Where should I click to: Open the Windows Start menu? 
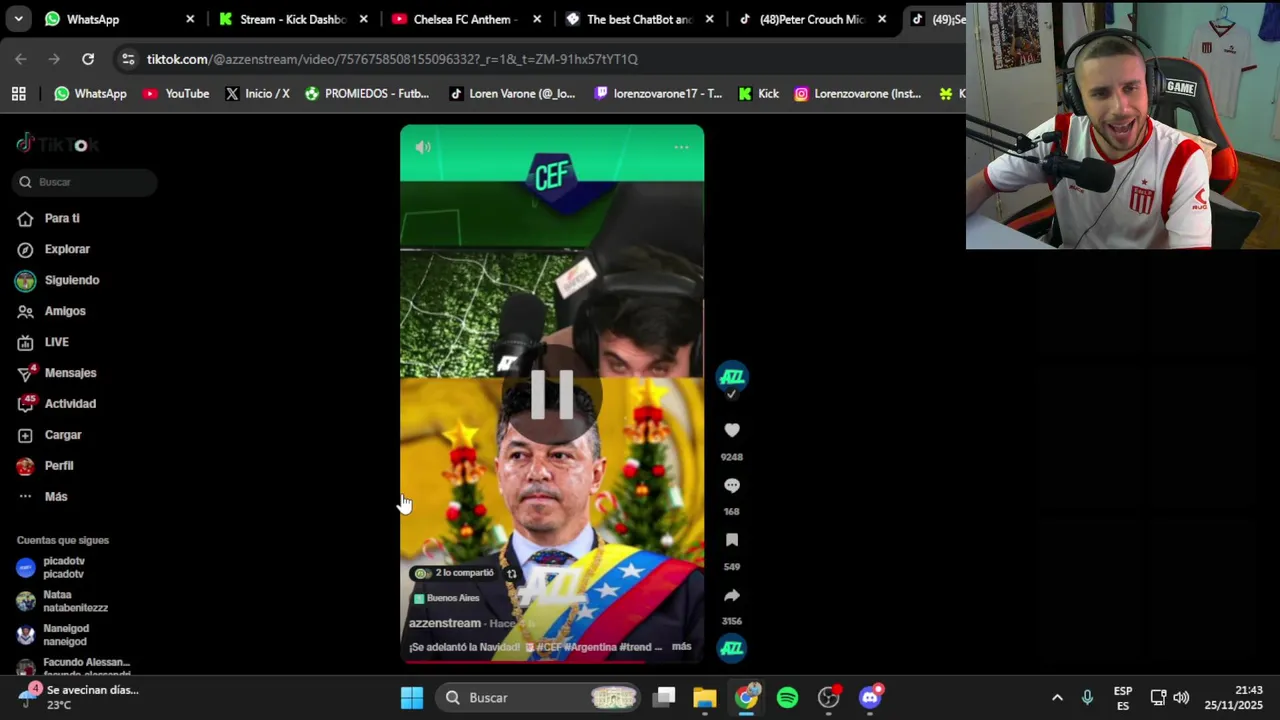point(412,698)
